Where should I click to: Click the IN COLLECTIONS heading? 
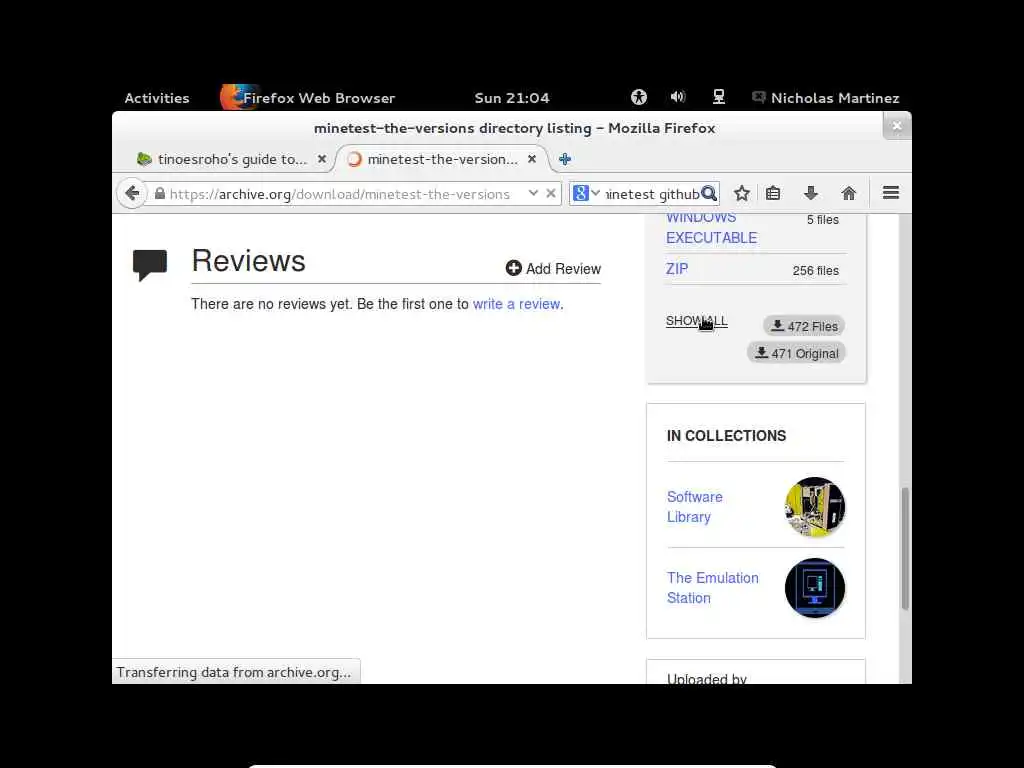coord(726,436)
